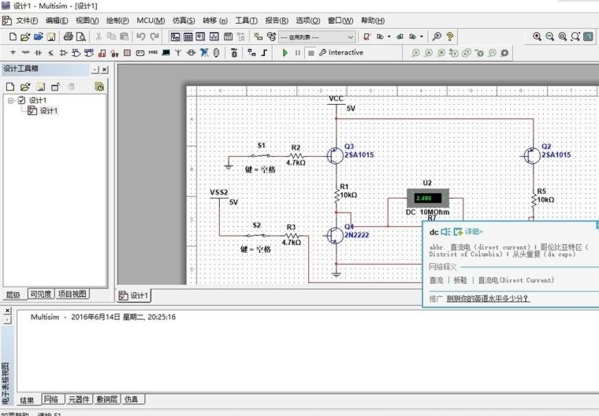Toggle the Design Toolbox panel button

click(x=175, y=37)
